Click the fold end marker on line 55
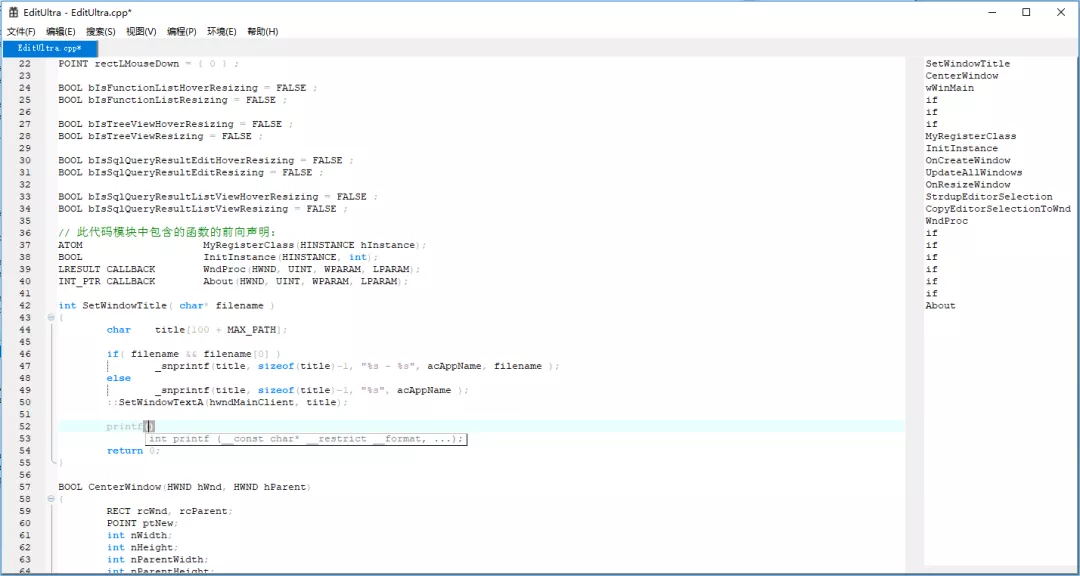 coord(50,463)
